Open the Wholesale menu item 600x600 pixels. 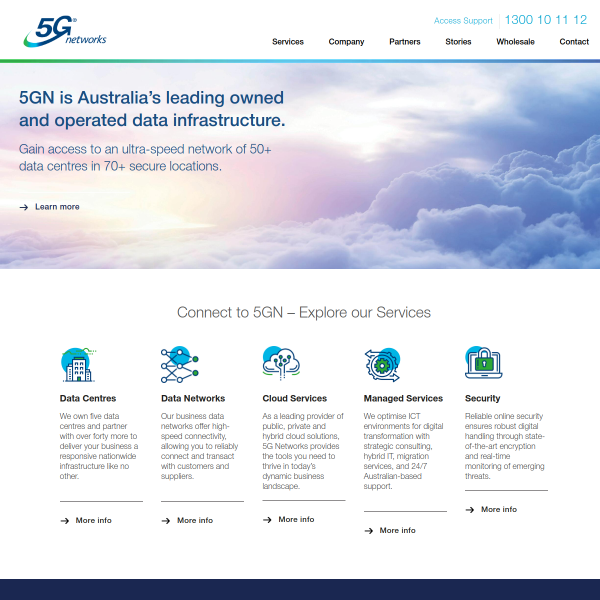[x=515, y=42]
